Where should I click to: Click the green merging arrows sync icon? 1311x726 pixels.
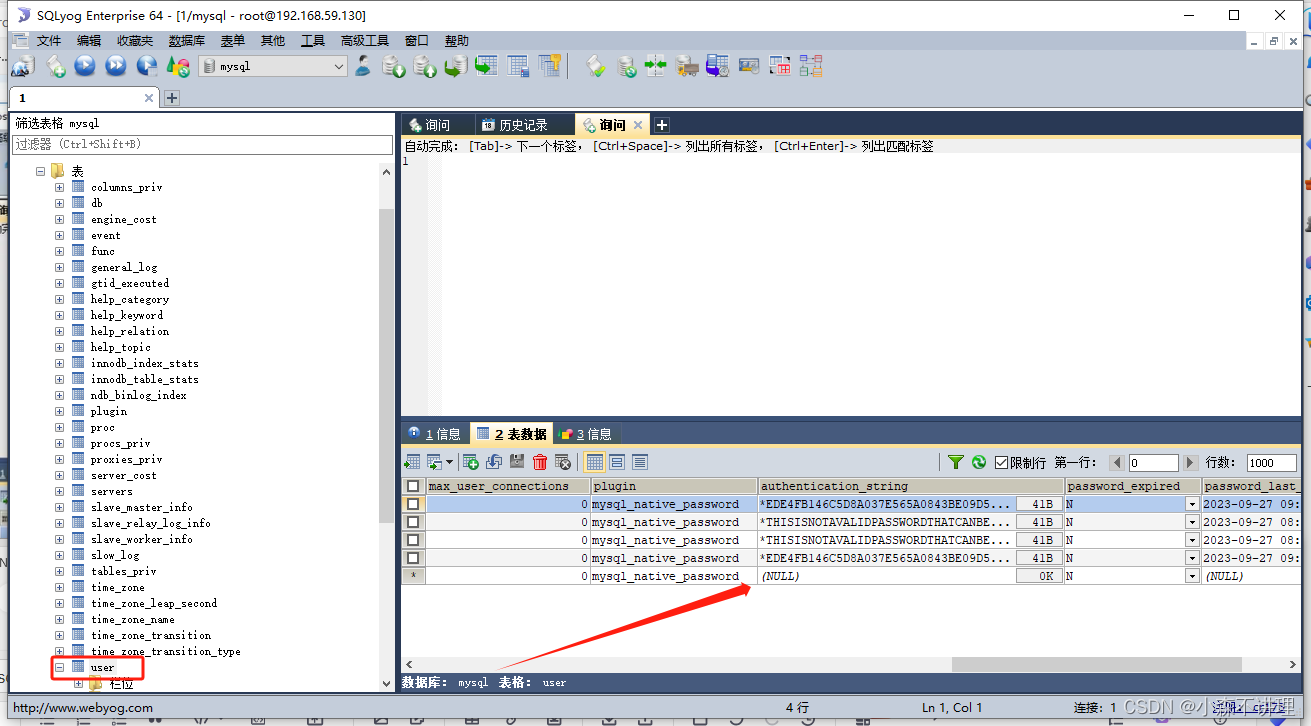click(x=656, y=66)
